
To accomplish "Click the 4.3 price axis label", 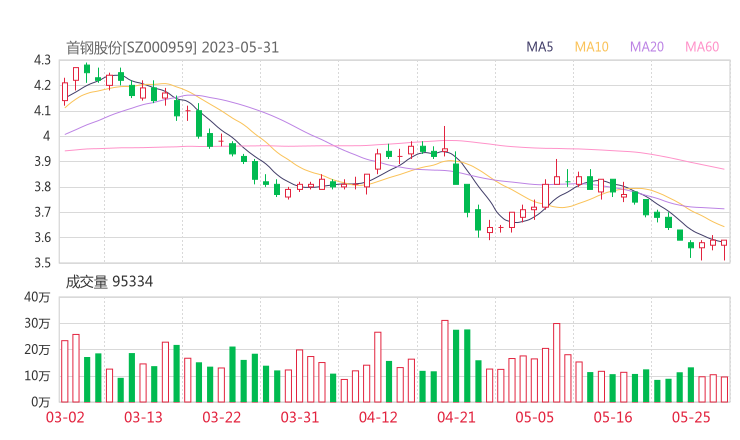I will click(x=42, y=60).
